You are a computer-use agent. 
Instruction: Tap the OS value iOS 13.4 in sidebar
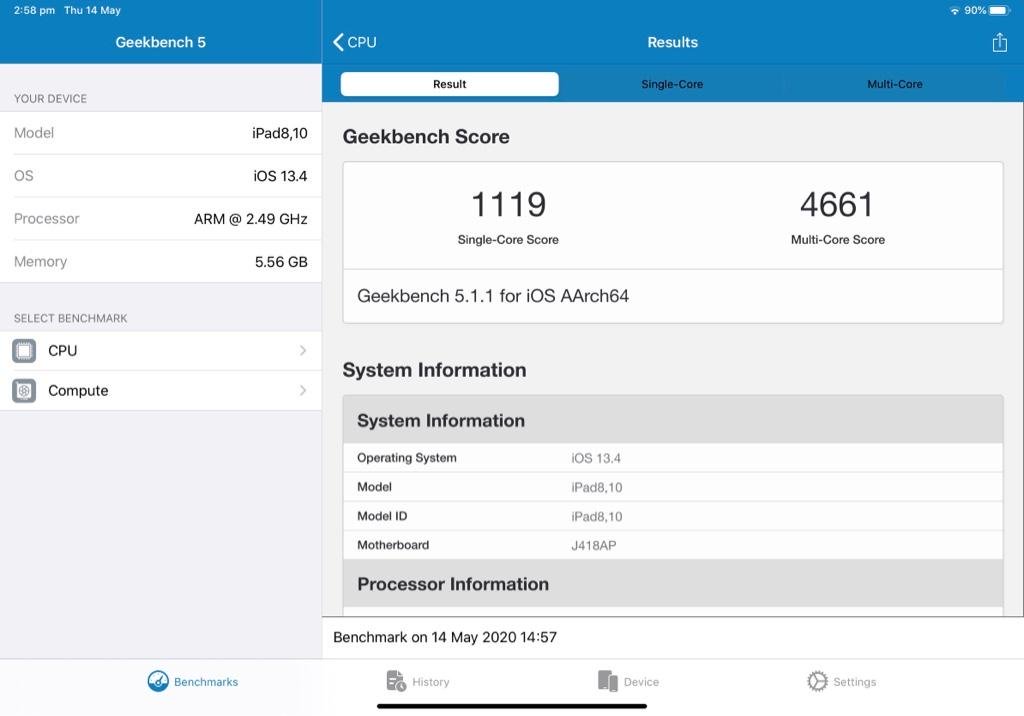pyautogui.click(x=280, y=176)
